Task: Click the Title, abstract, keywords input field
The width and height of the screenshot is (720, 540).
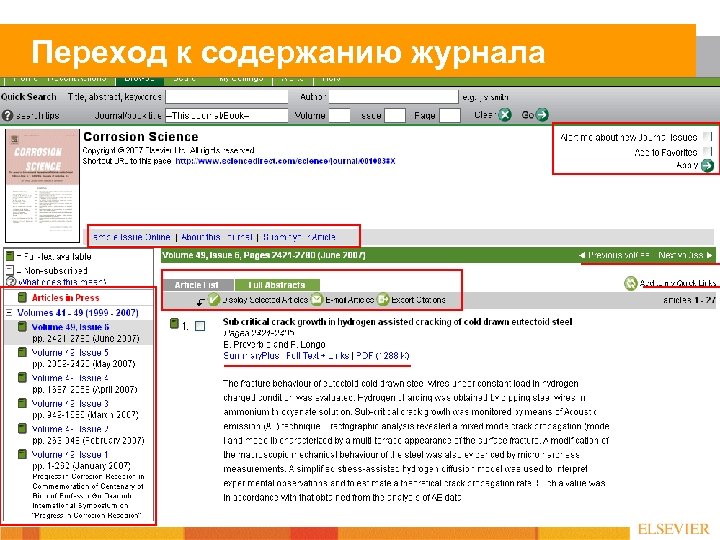Action: pyautogui.click(x=227, y=97)
